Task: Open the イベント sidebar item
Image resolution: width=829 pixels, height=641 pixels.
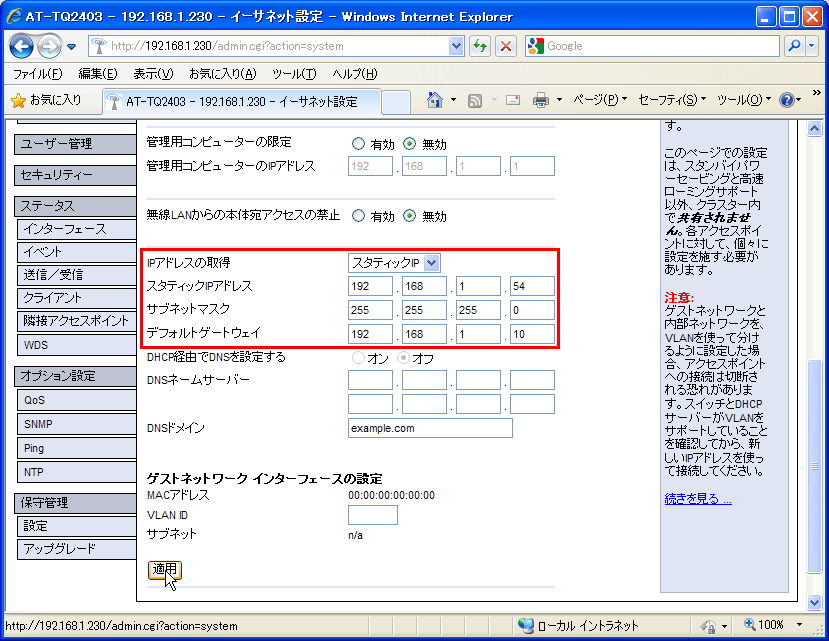Action: coord(77,252)
